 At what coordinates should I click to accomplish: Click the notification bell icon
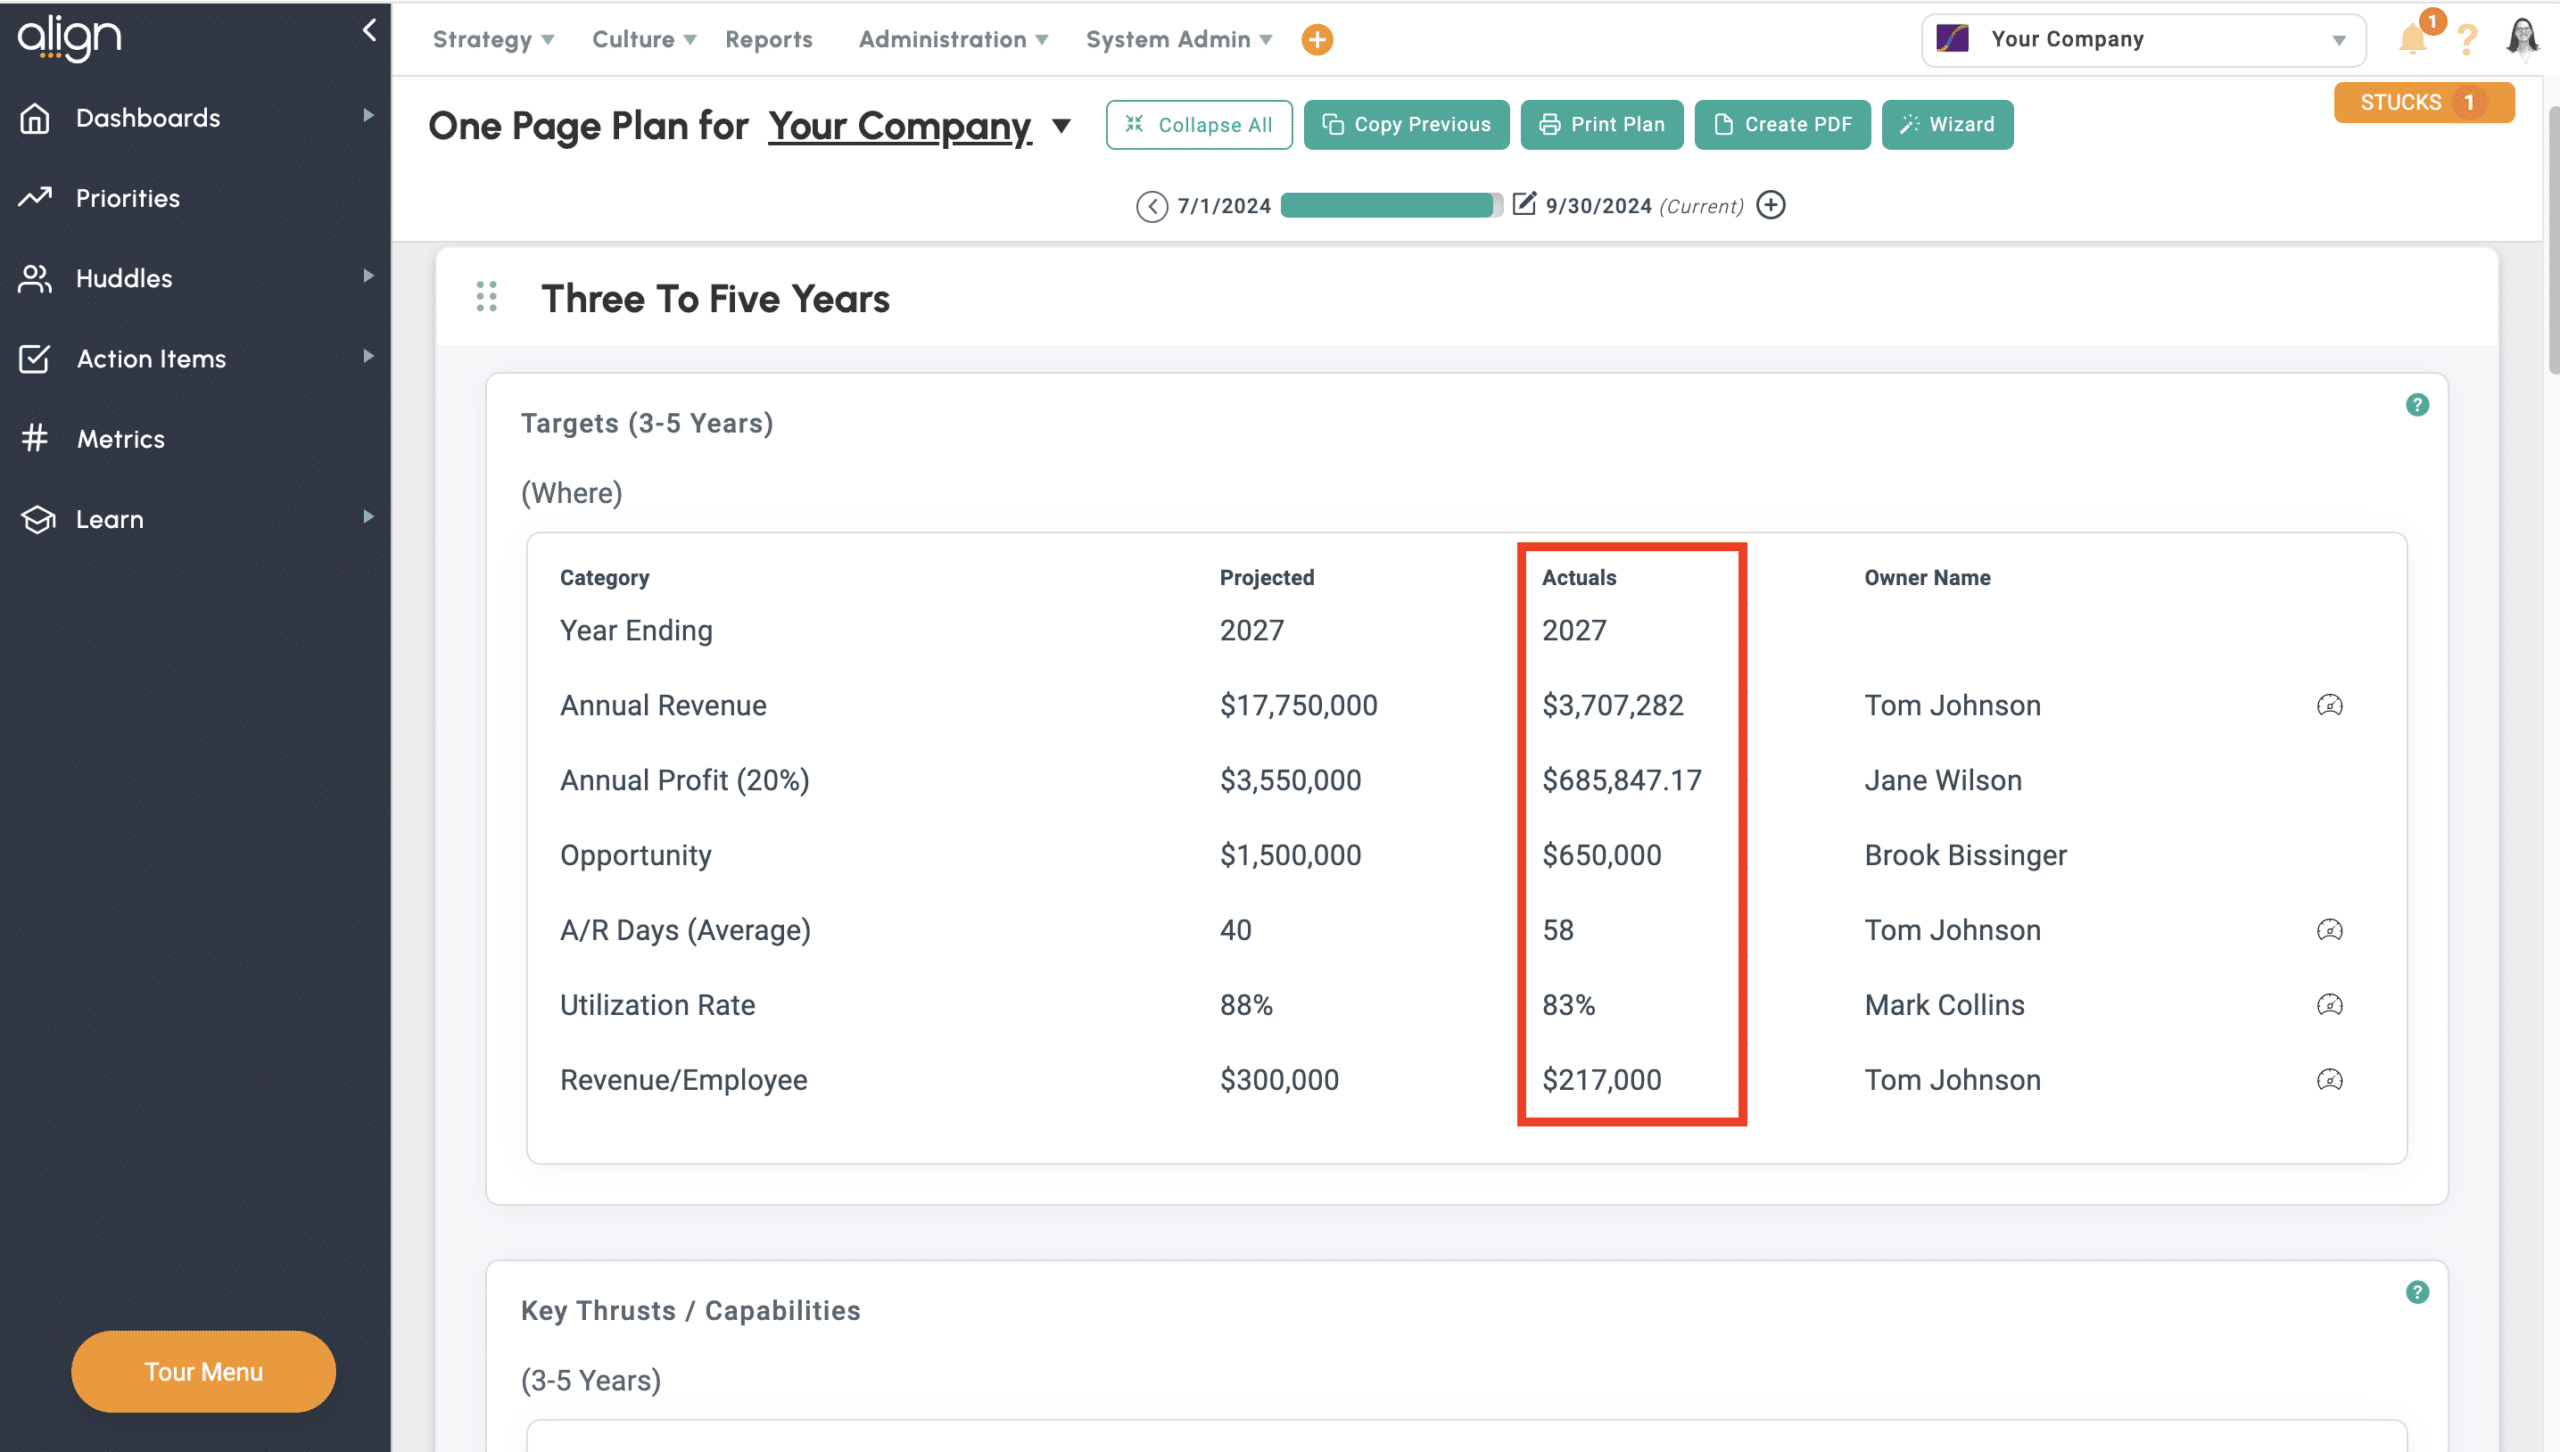[x=2412, y=40]
